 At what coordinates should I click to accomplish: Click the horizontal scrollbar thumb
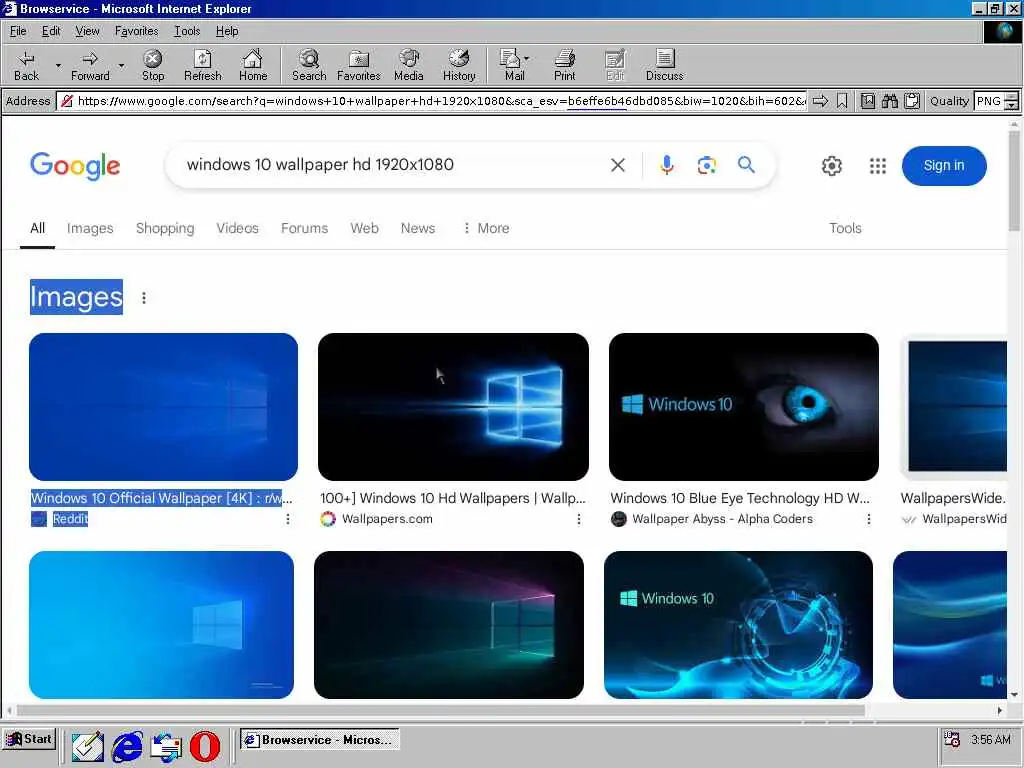[x=441, y=710]
